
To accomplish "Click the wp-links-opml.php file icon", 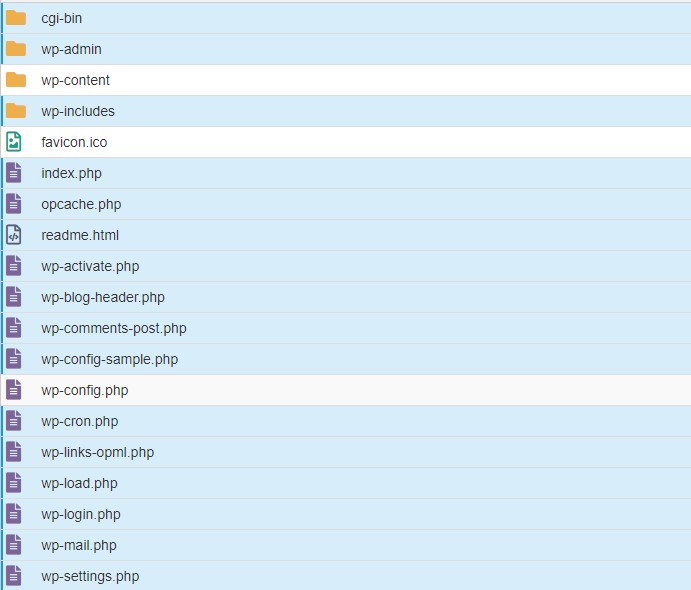I will pyautogui.click(x=14, y=452).
